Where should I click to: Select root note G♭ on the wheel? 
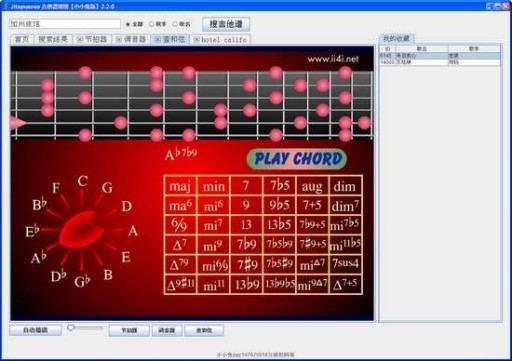[82, 282]
